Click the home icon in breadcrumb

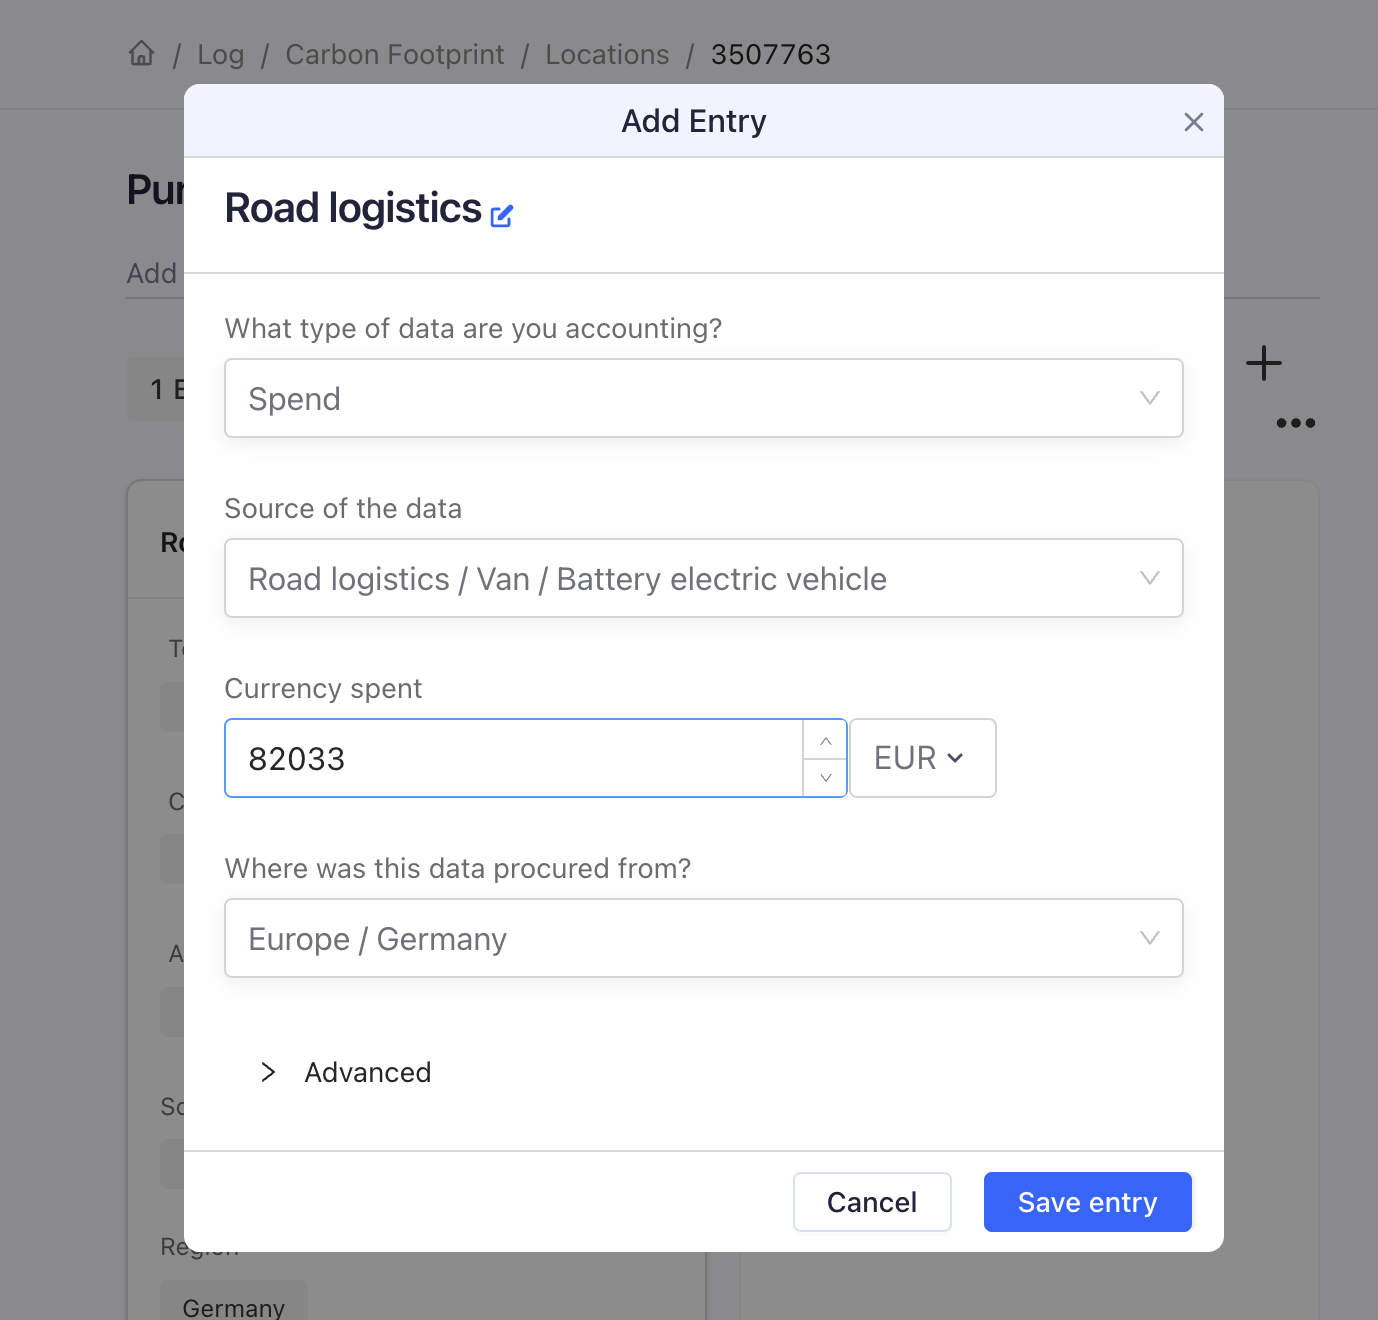tap(142, 53)
